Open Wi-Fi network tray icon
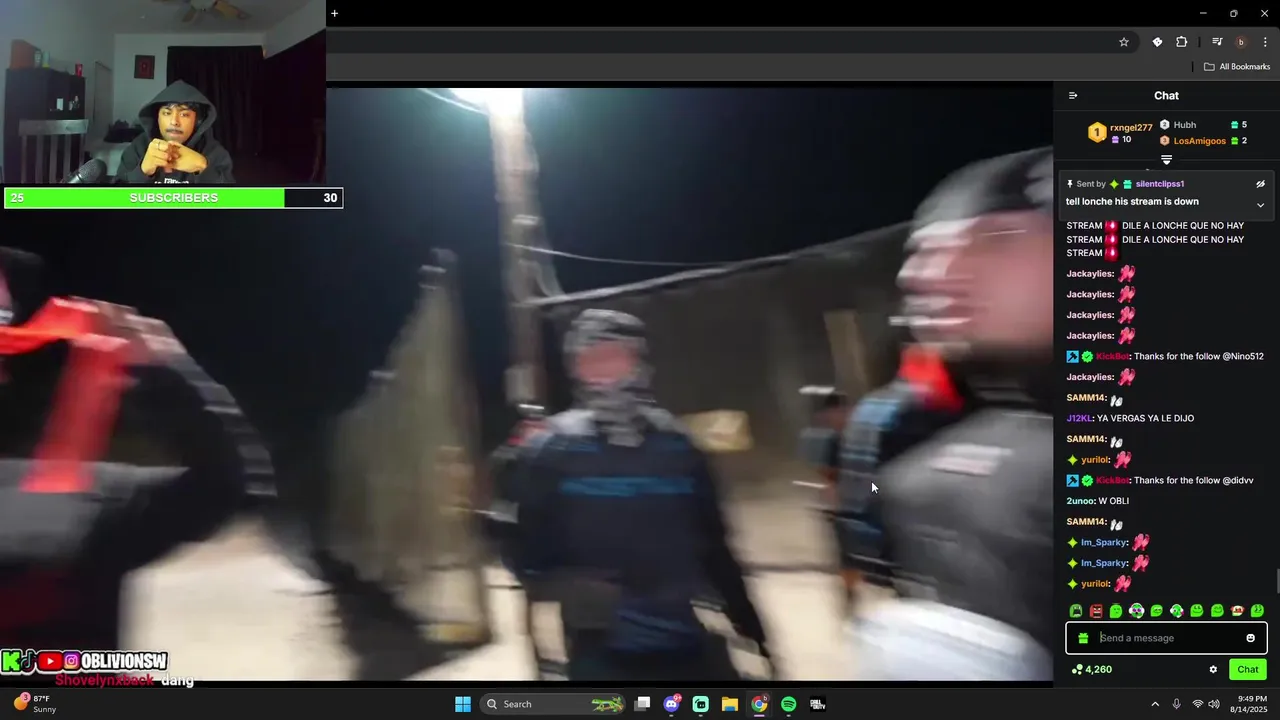Viewport: 1280px width, 720px height. tap(1197, 704)
